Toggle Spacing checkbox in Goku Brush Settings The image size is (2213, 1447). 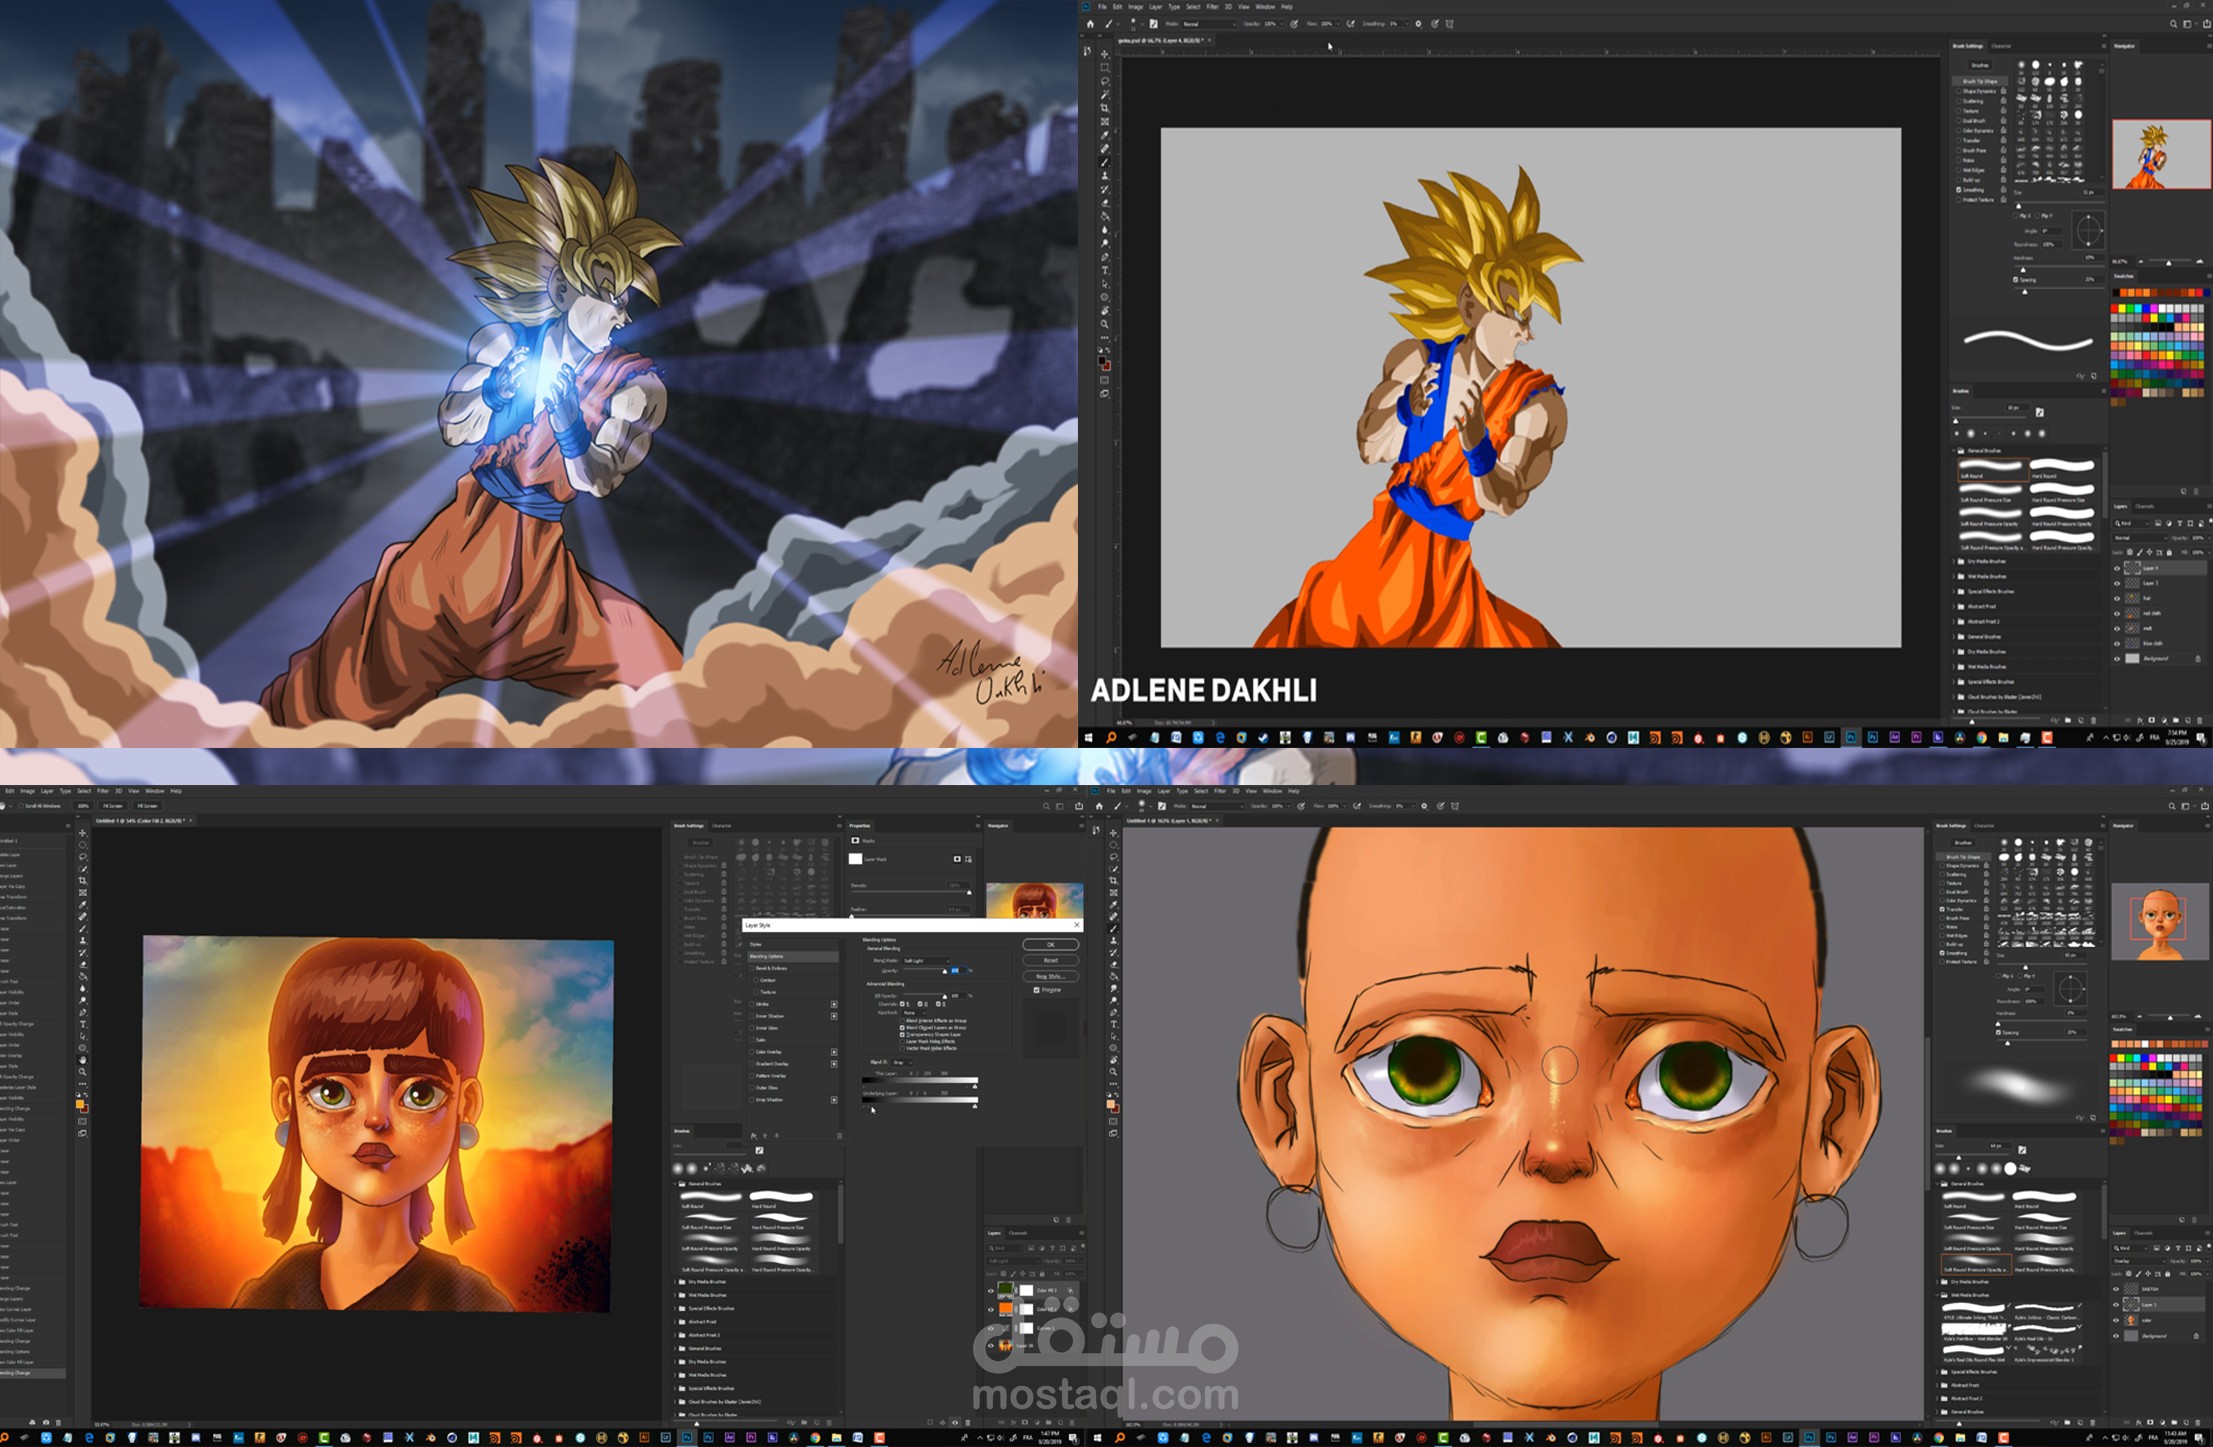(x=2016, y=279)
